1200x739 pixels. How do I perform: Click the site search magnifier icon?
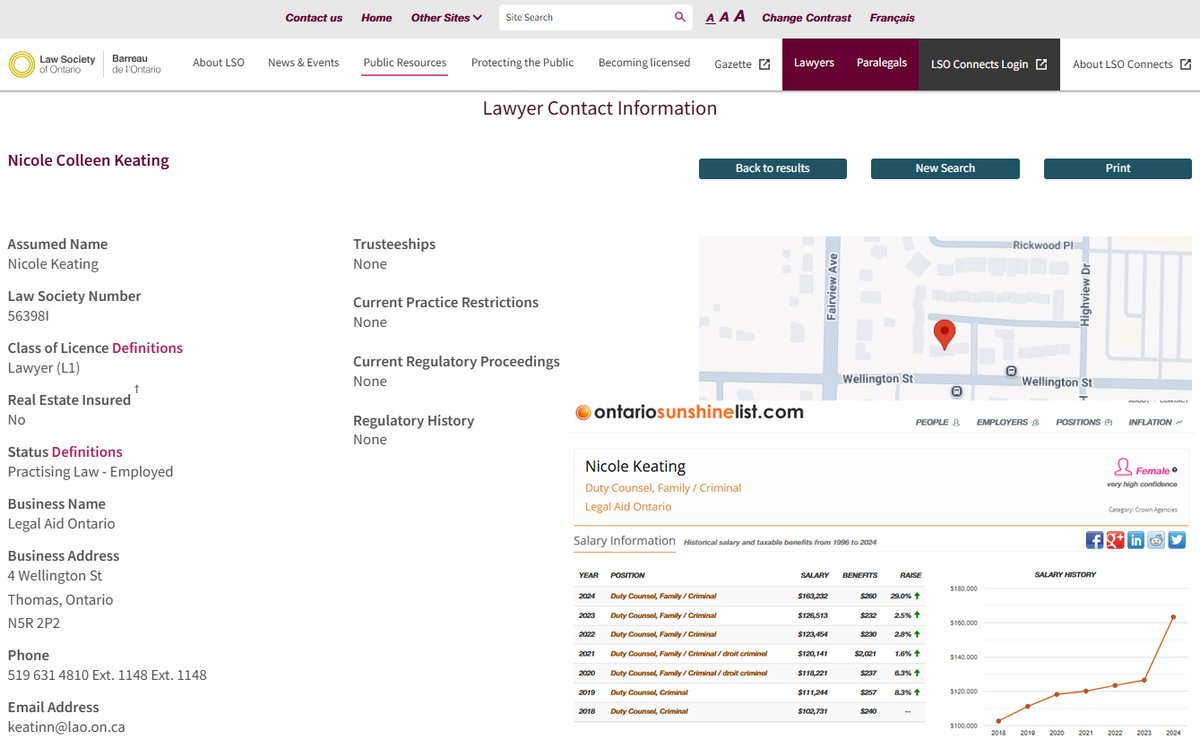click(x=680, y=17)
